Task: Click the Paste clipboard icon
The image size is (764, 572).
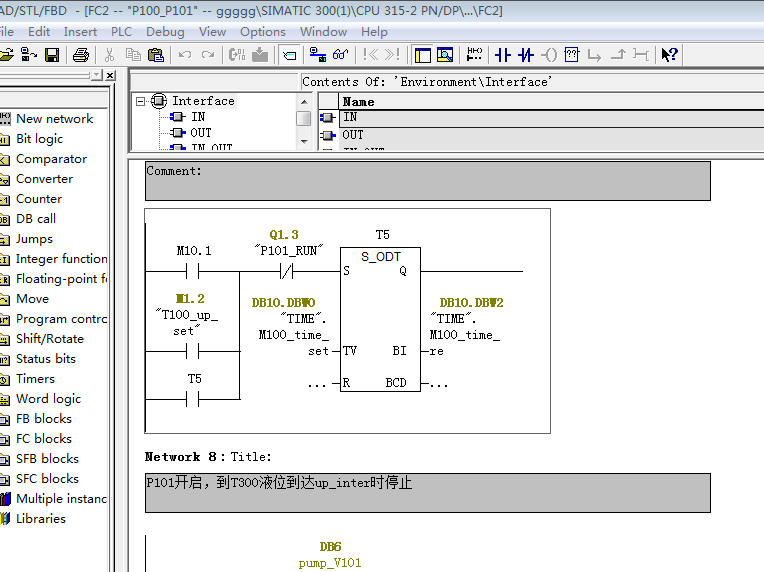Action: [x=155, y=55]
